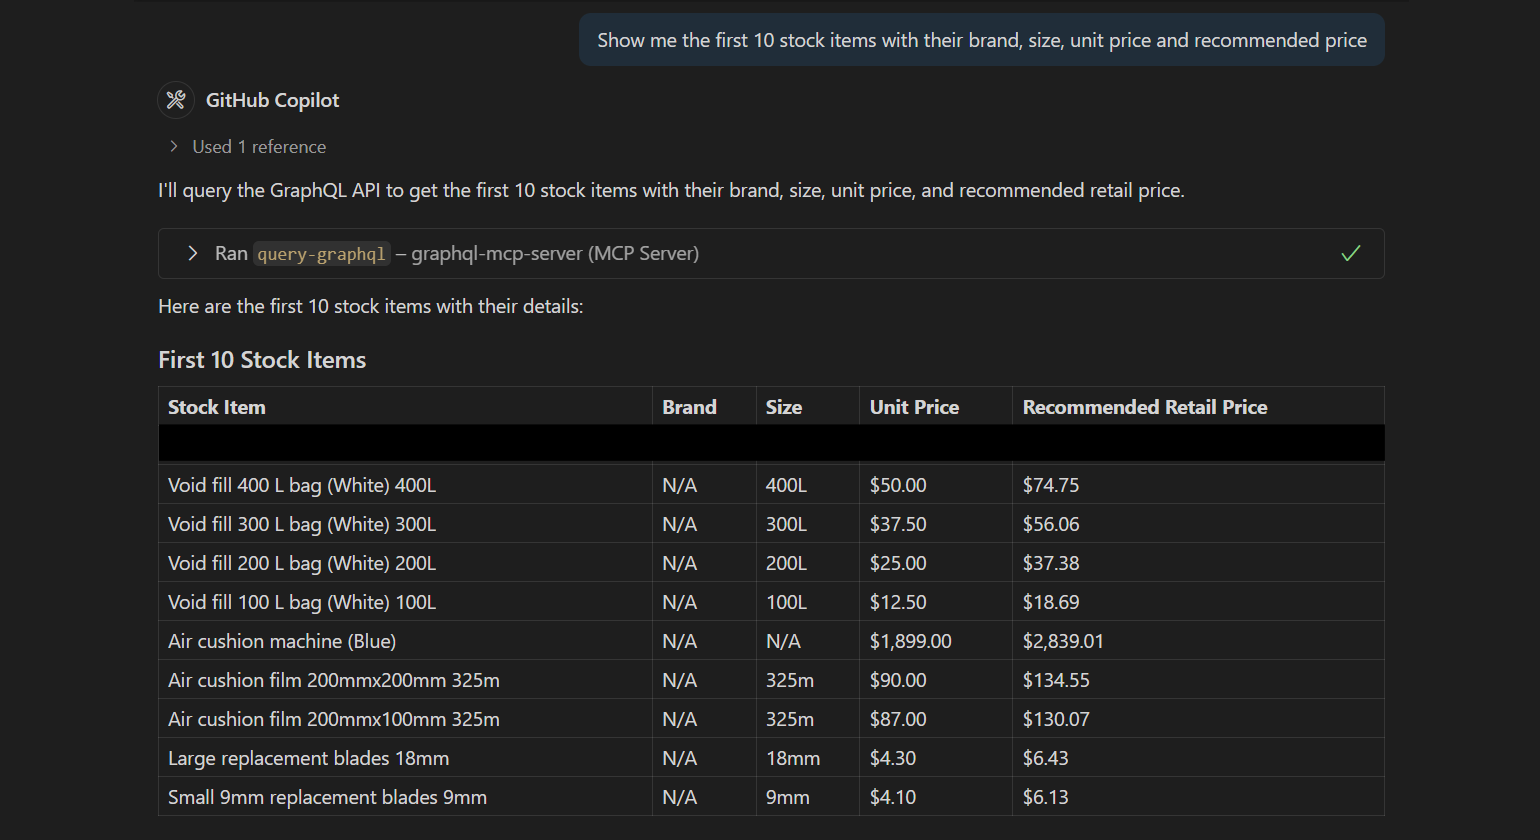
Task: Click the First 10 Stock Items heading
Action: (262, 360)
